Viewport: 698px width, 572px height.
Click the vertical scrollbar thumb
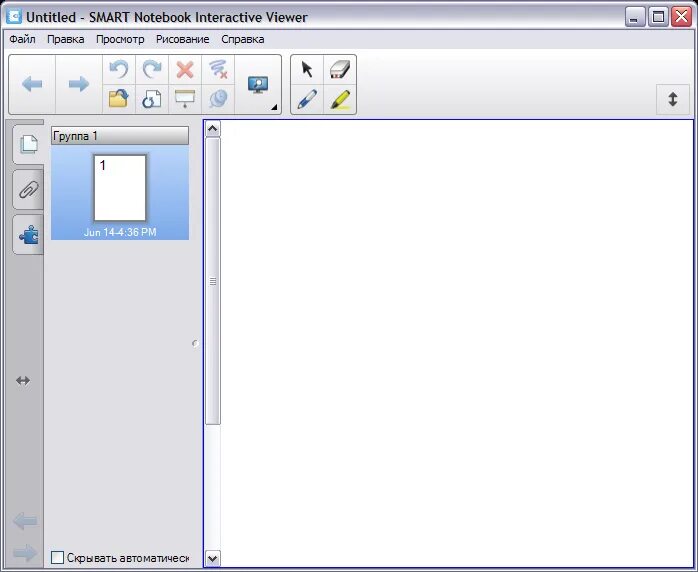(x=213, y=281)
